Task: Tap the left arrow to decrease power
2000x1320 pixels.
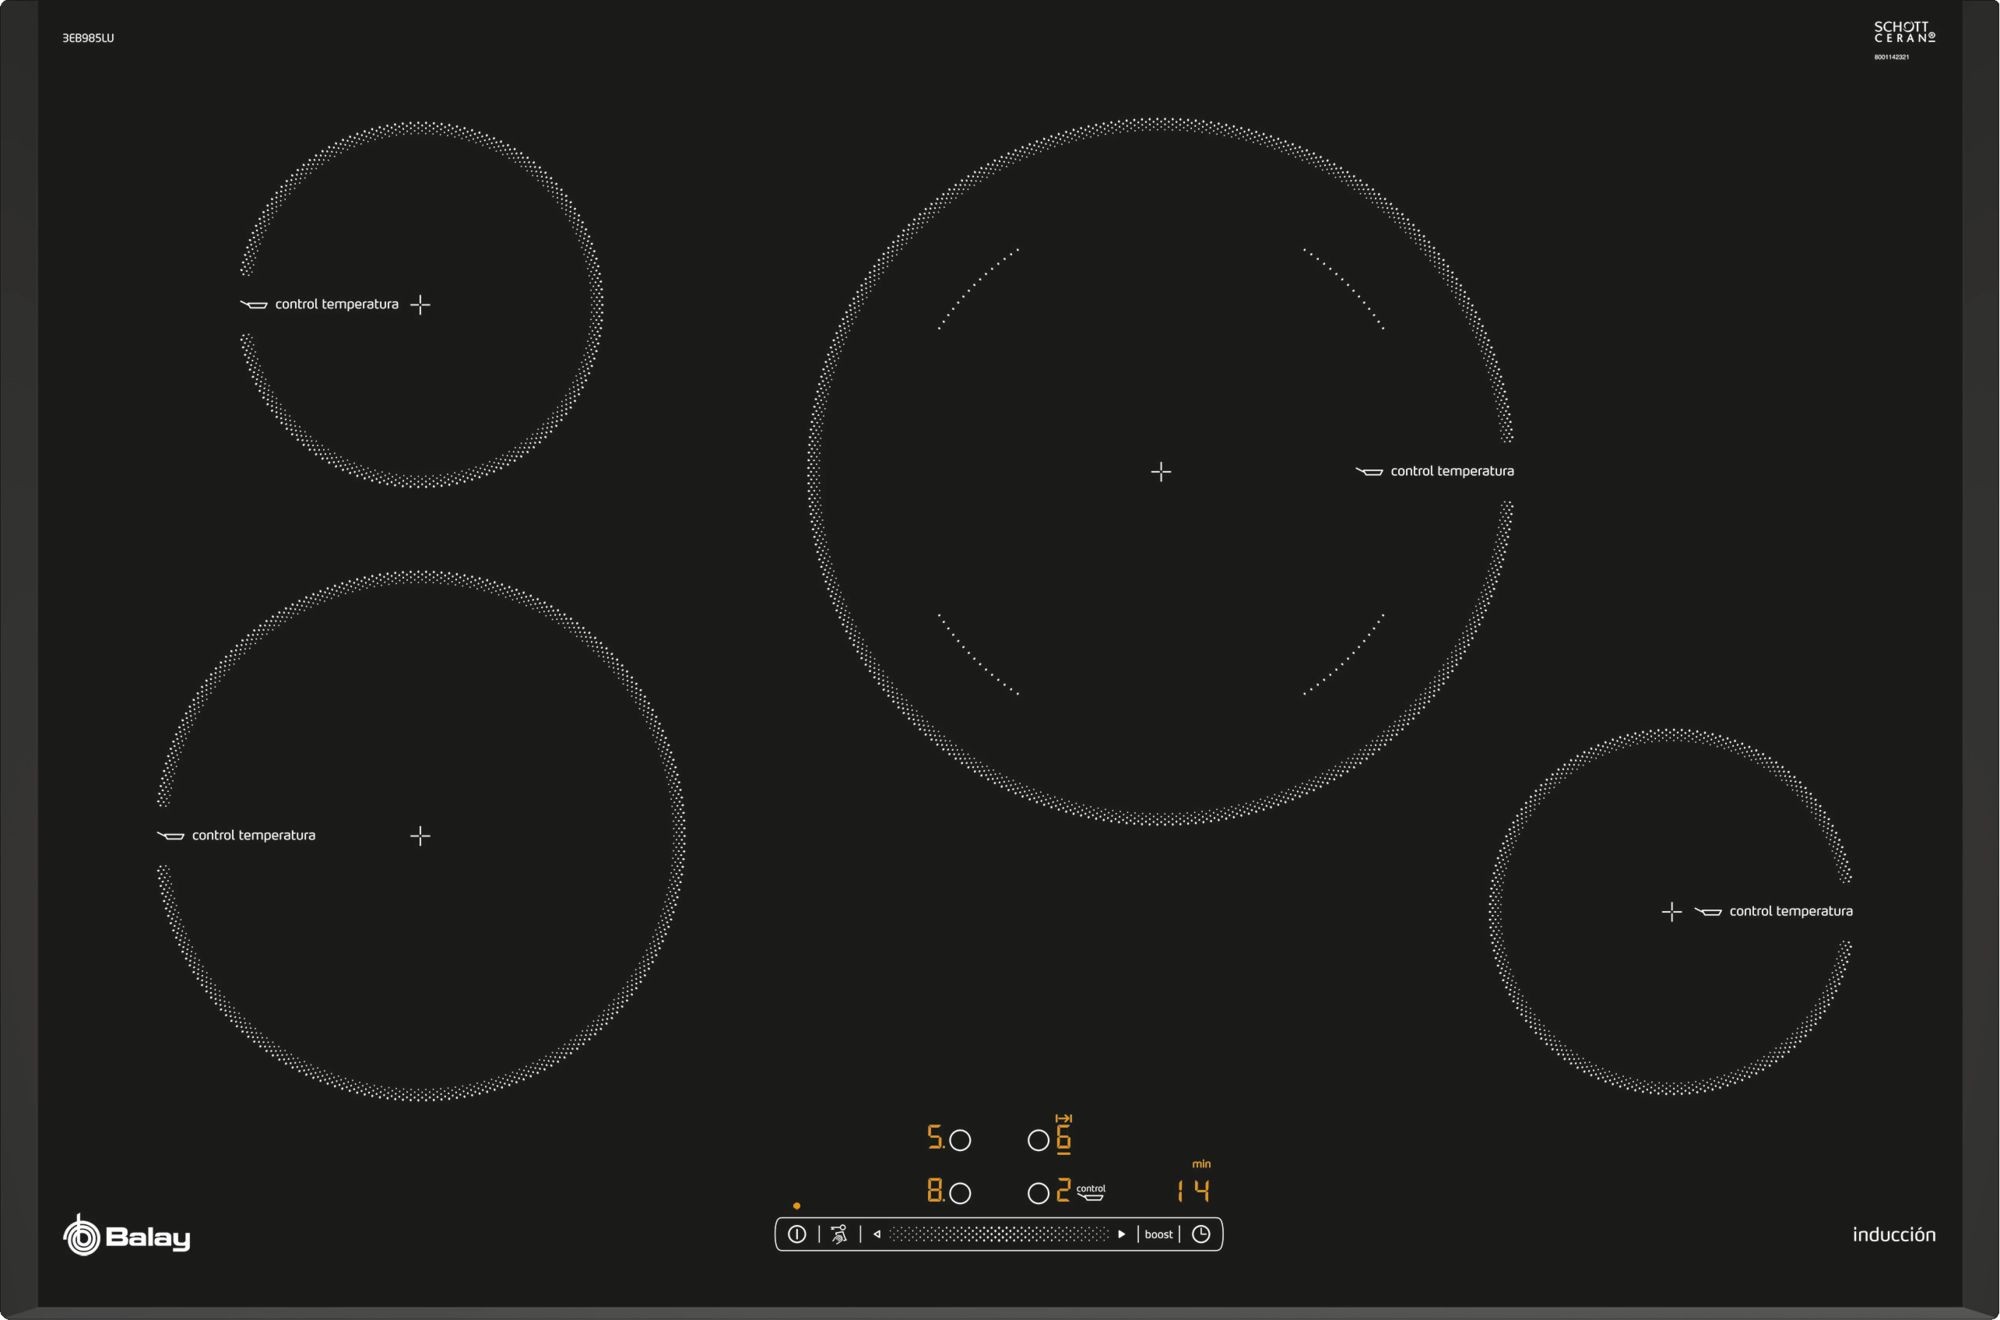Action: 877,1234
